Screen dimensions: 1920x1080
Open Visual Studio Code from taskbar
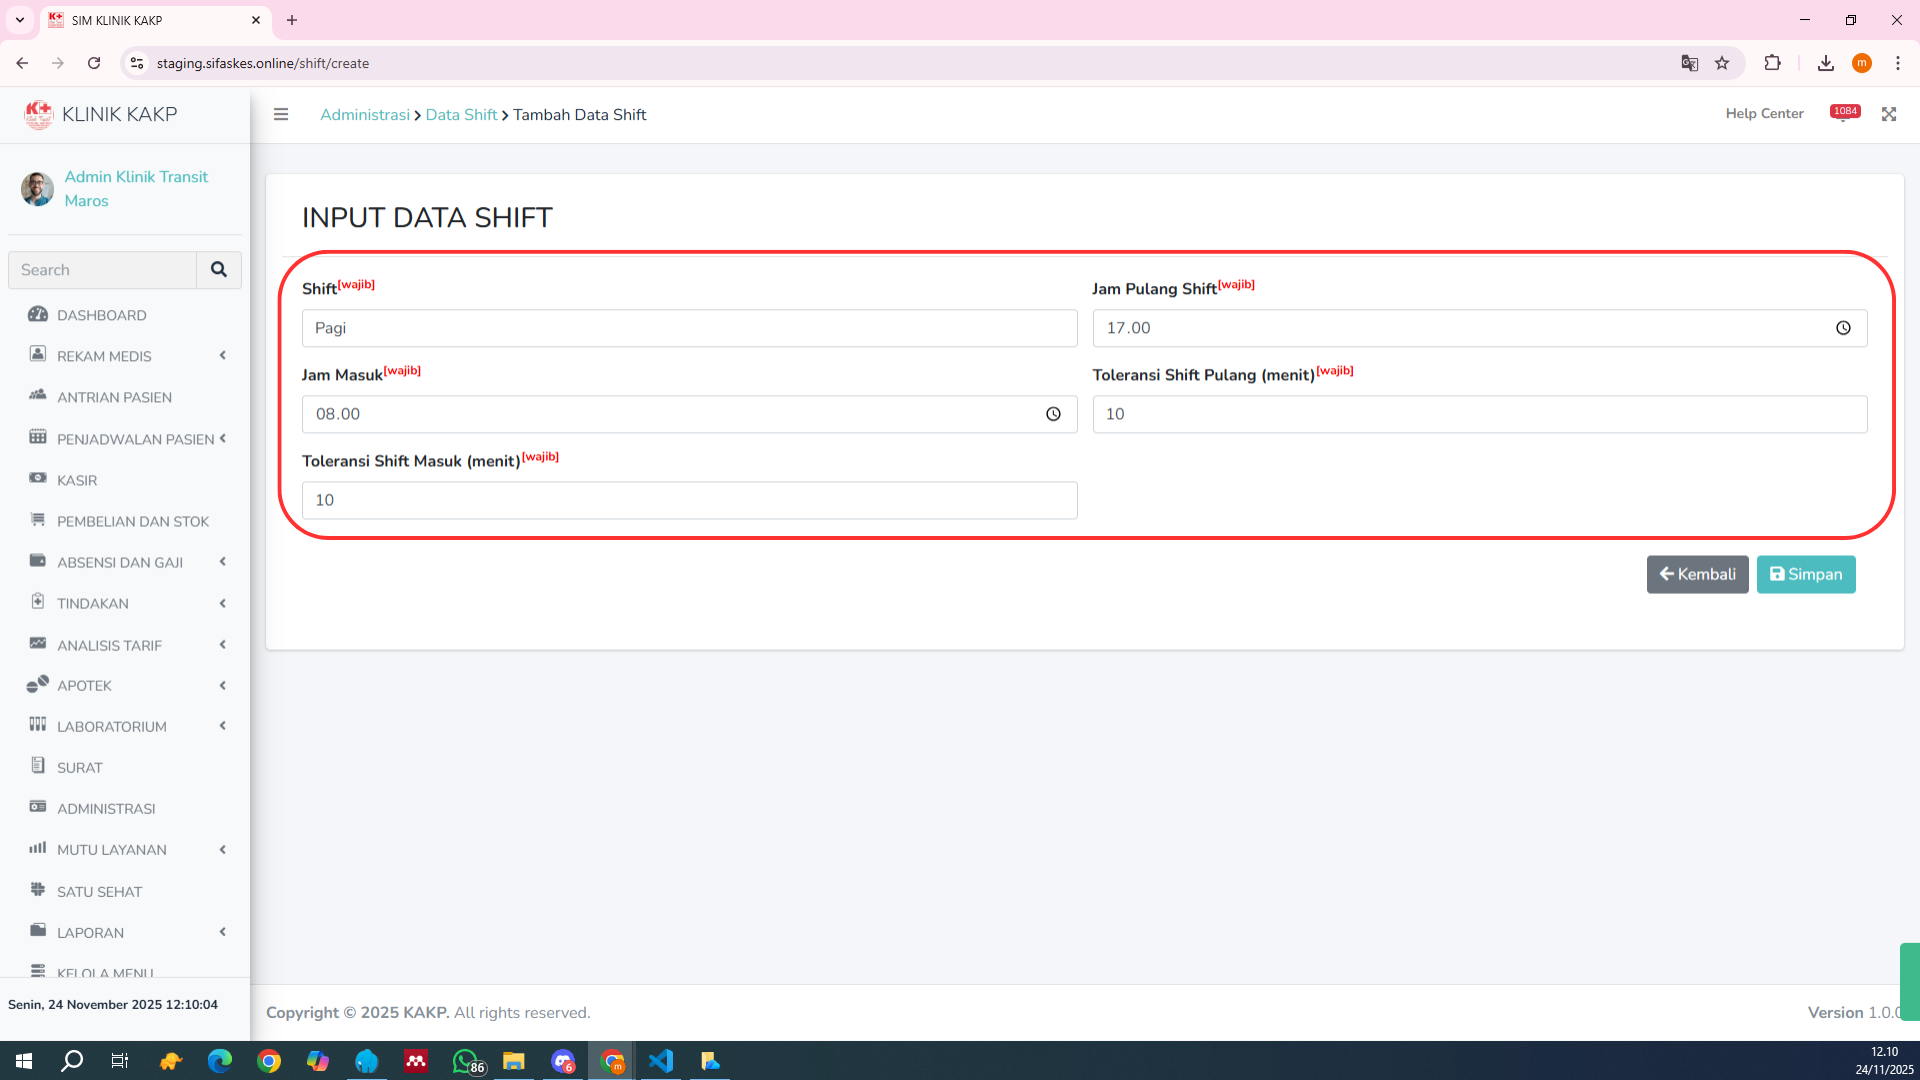(661, 1061)
